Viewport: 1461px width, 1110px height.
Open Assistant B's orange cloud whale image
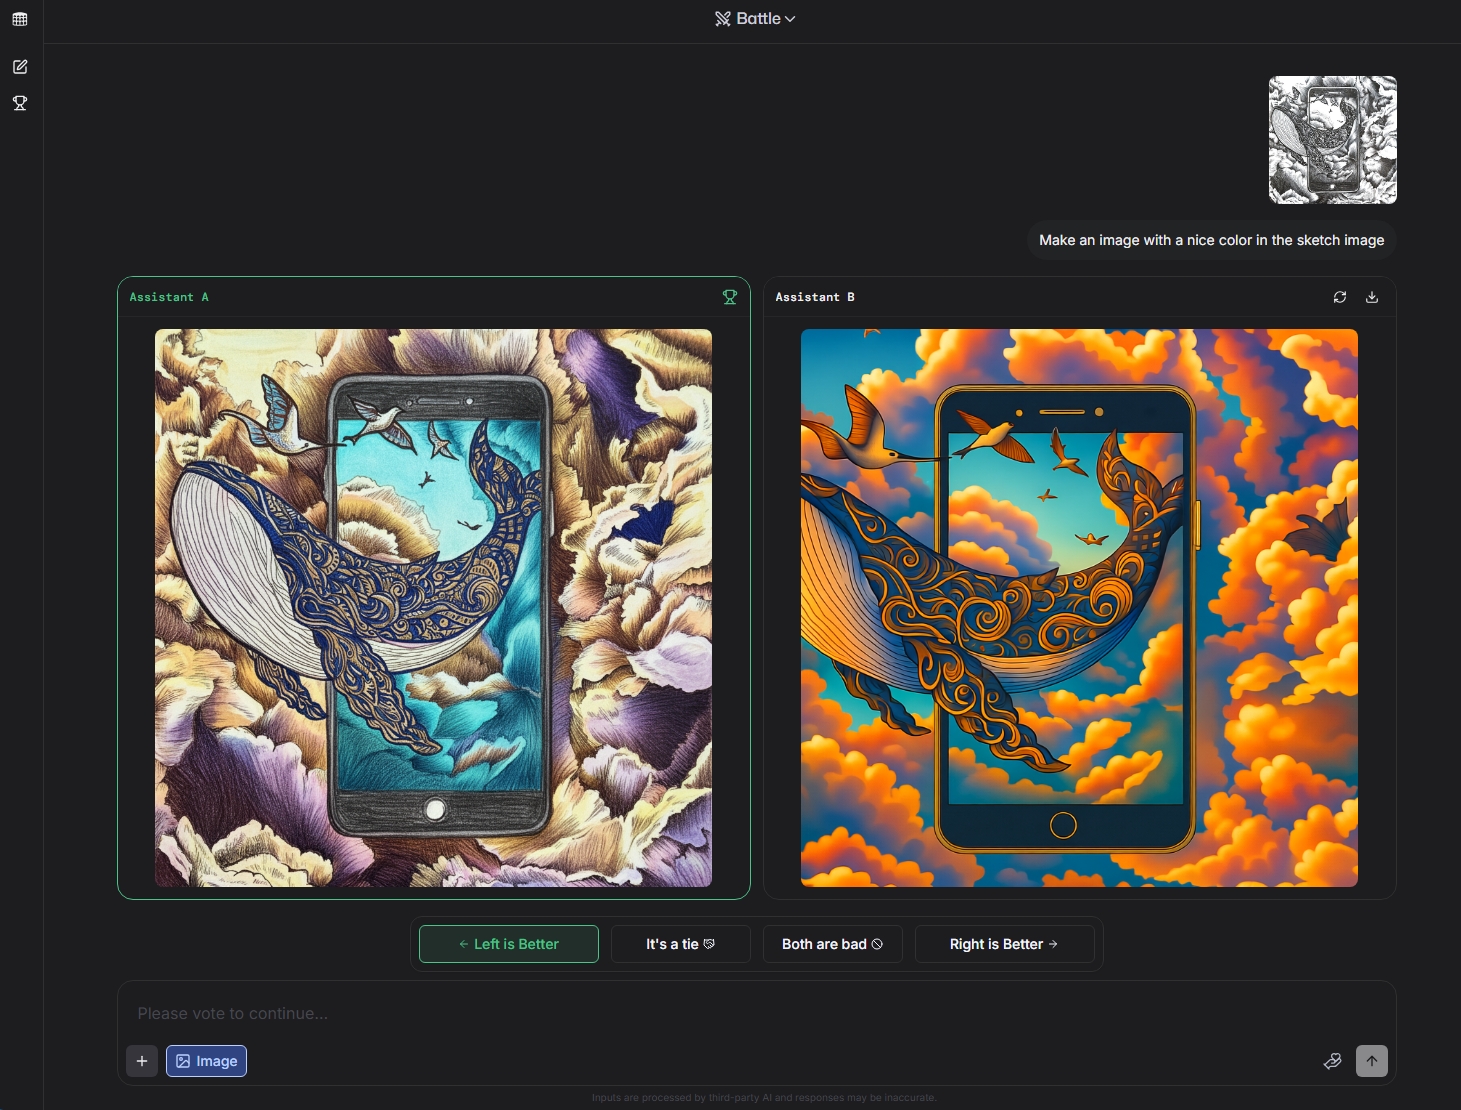tap(1080, 608)
